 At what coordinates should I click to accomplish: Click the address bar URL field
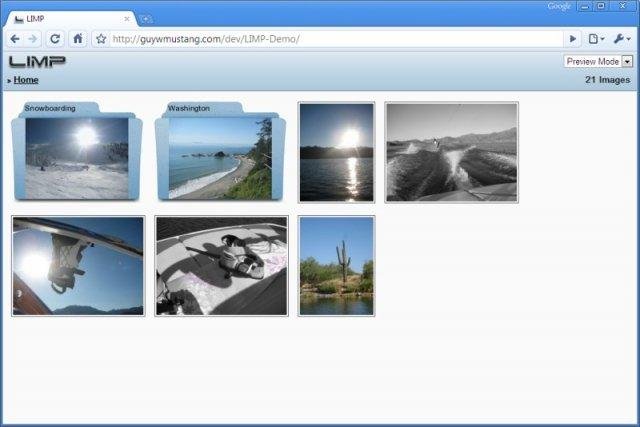[x=337, y=39]
